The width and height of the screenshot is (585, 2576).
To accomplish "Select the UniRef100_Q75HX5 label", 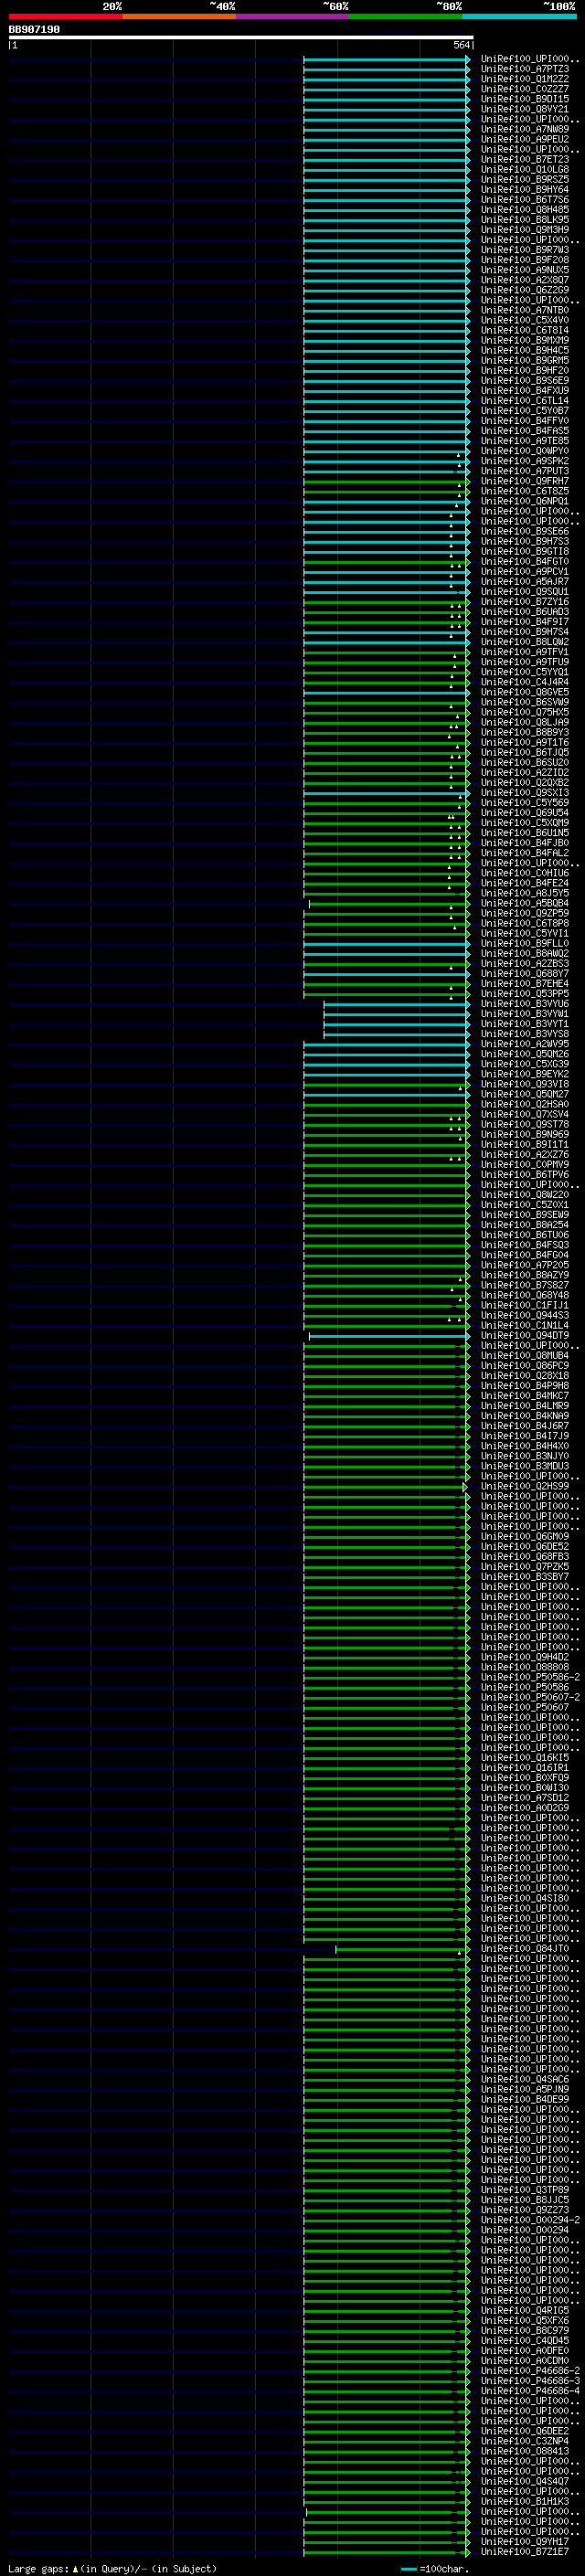I will (525, 712).
